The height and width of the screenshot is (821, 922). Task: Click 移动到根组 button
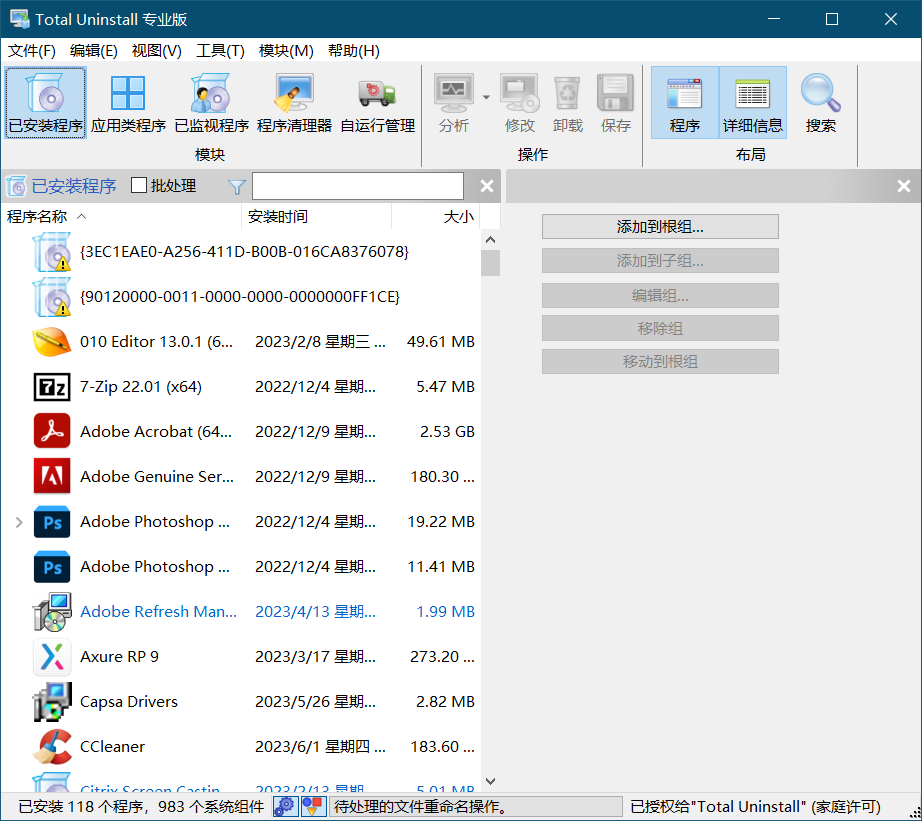(x=660, y=361)
